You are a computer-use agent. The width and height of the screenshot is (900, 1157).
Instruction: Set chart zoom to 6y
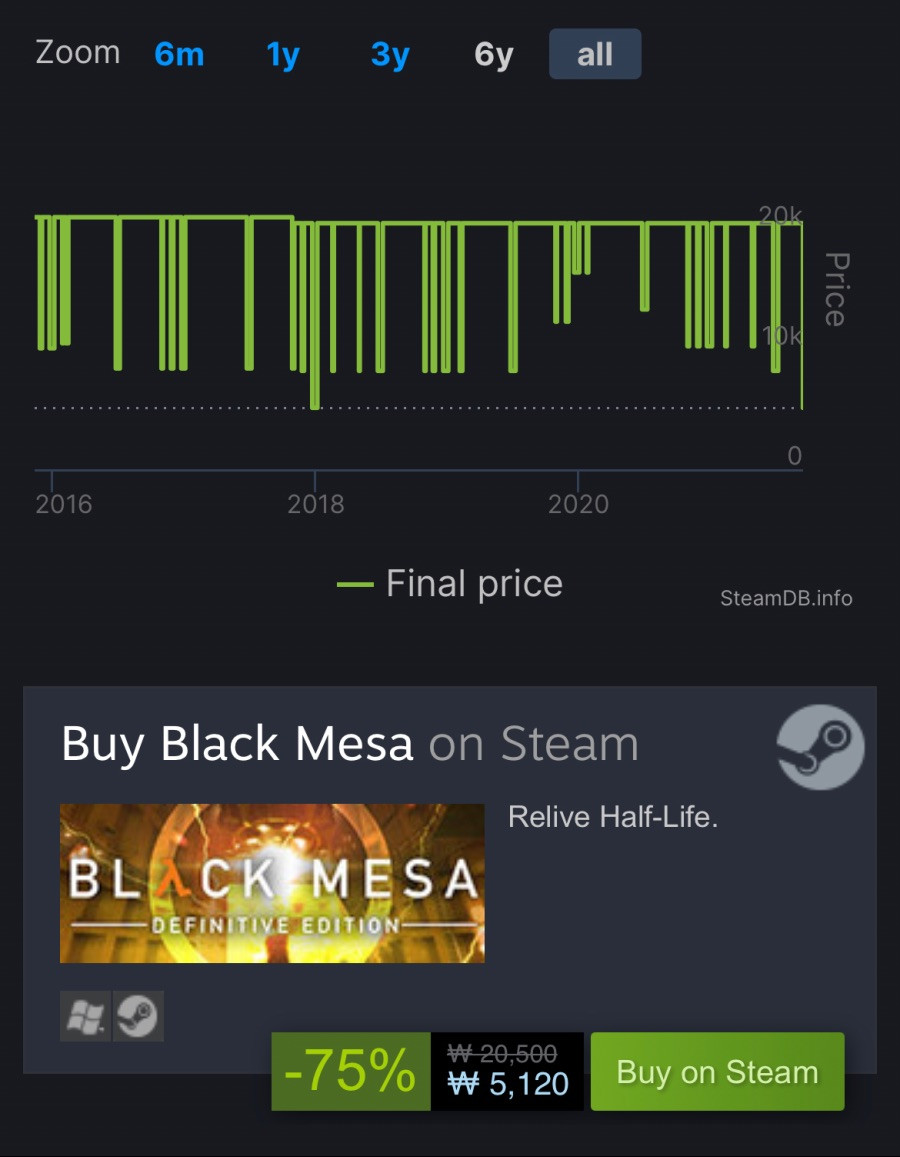click(x=494, y=54)
